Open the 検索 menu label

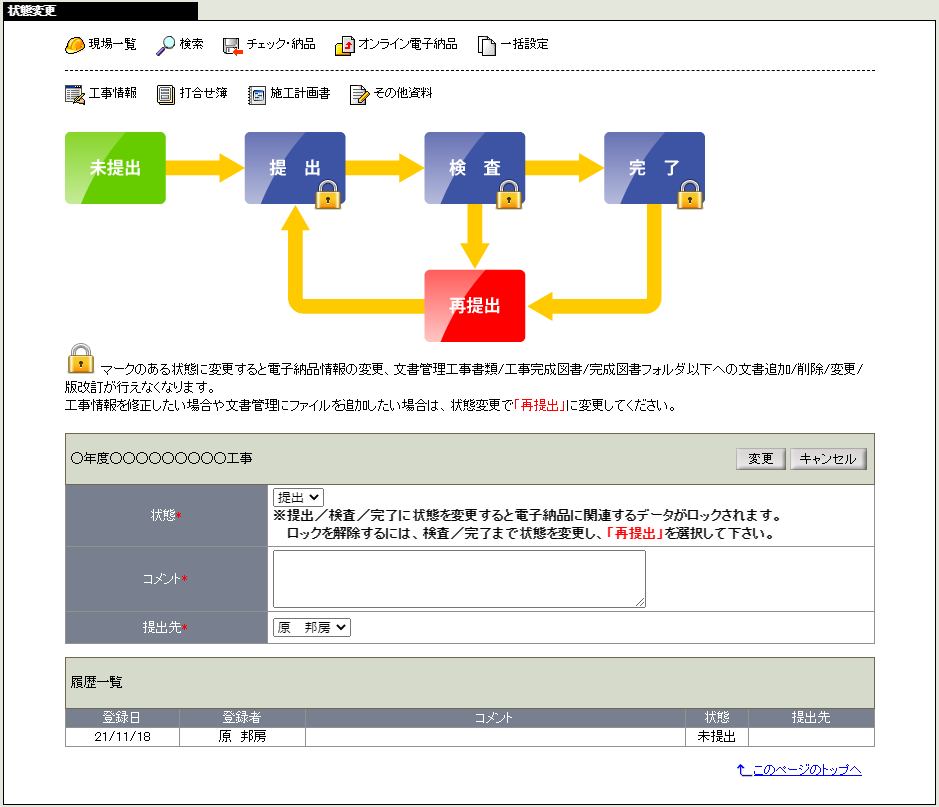tap(192, 44)
